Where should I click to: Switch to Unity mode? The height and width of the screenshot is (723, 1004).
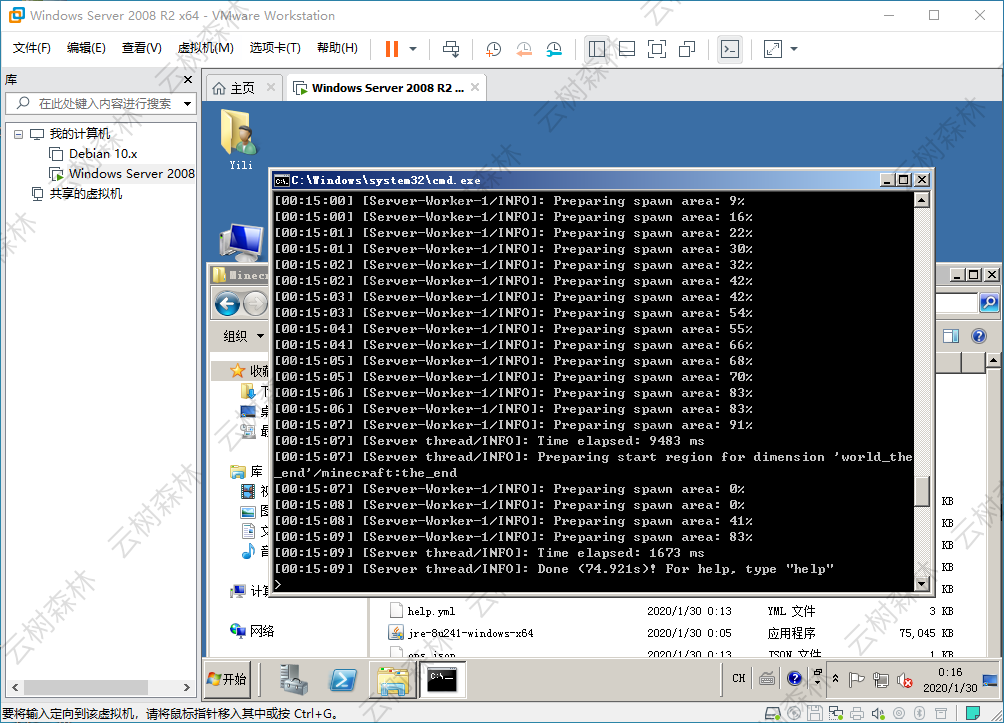[687, 49]
